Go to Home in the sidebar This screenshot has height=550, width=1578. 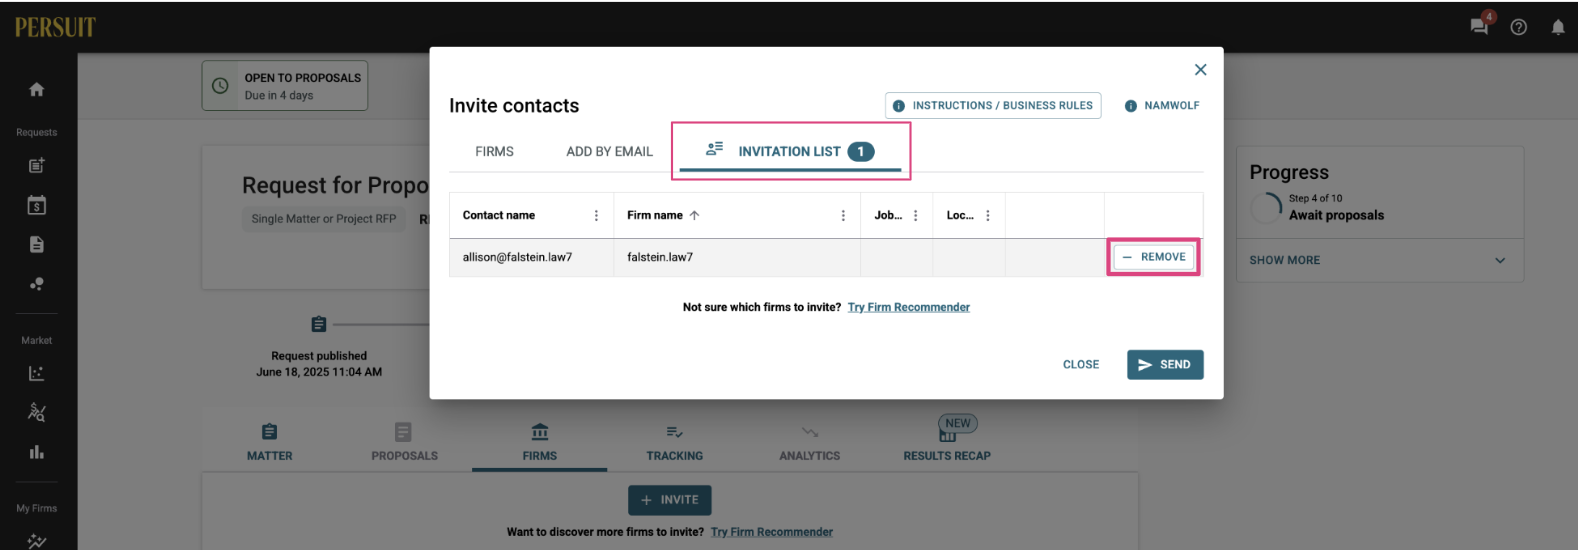[x=37, y=89]
